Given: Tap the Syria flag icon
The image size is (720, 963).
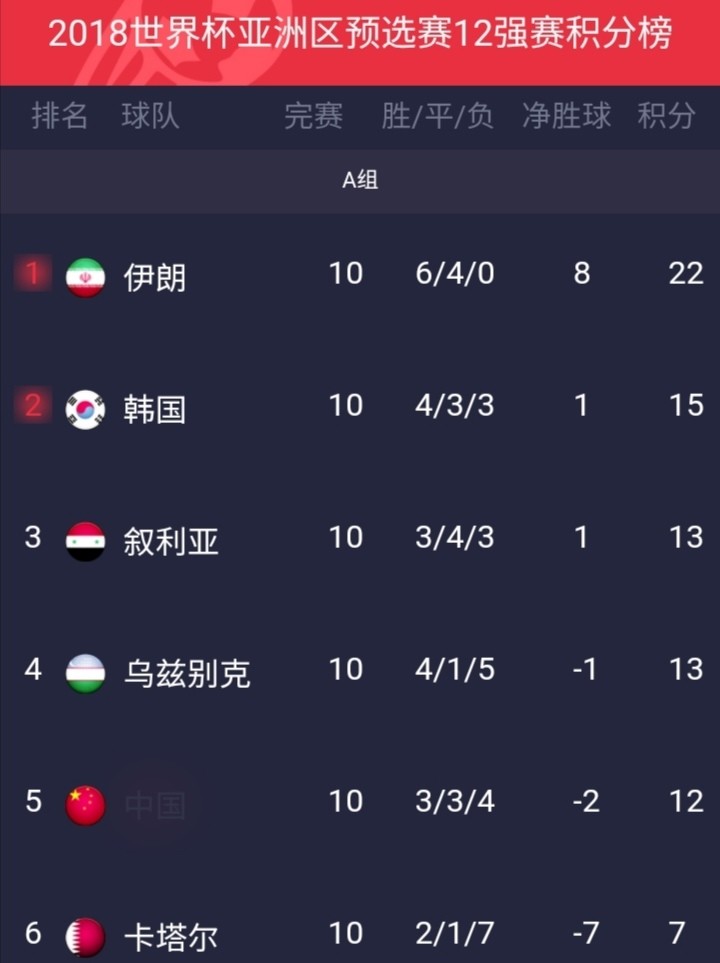Looking at the screenshot, I should coord(85,541).
